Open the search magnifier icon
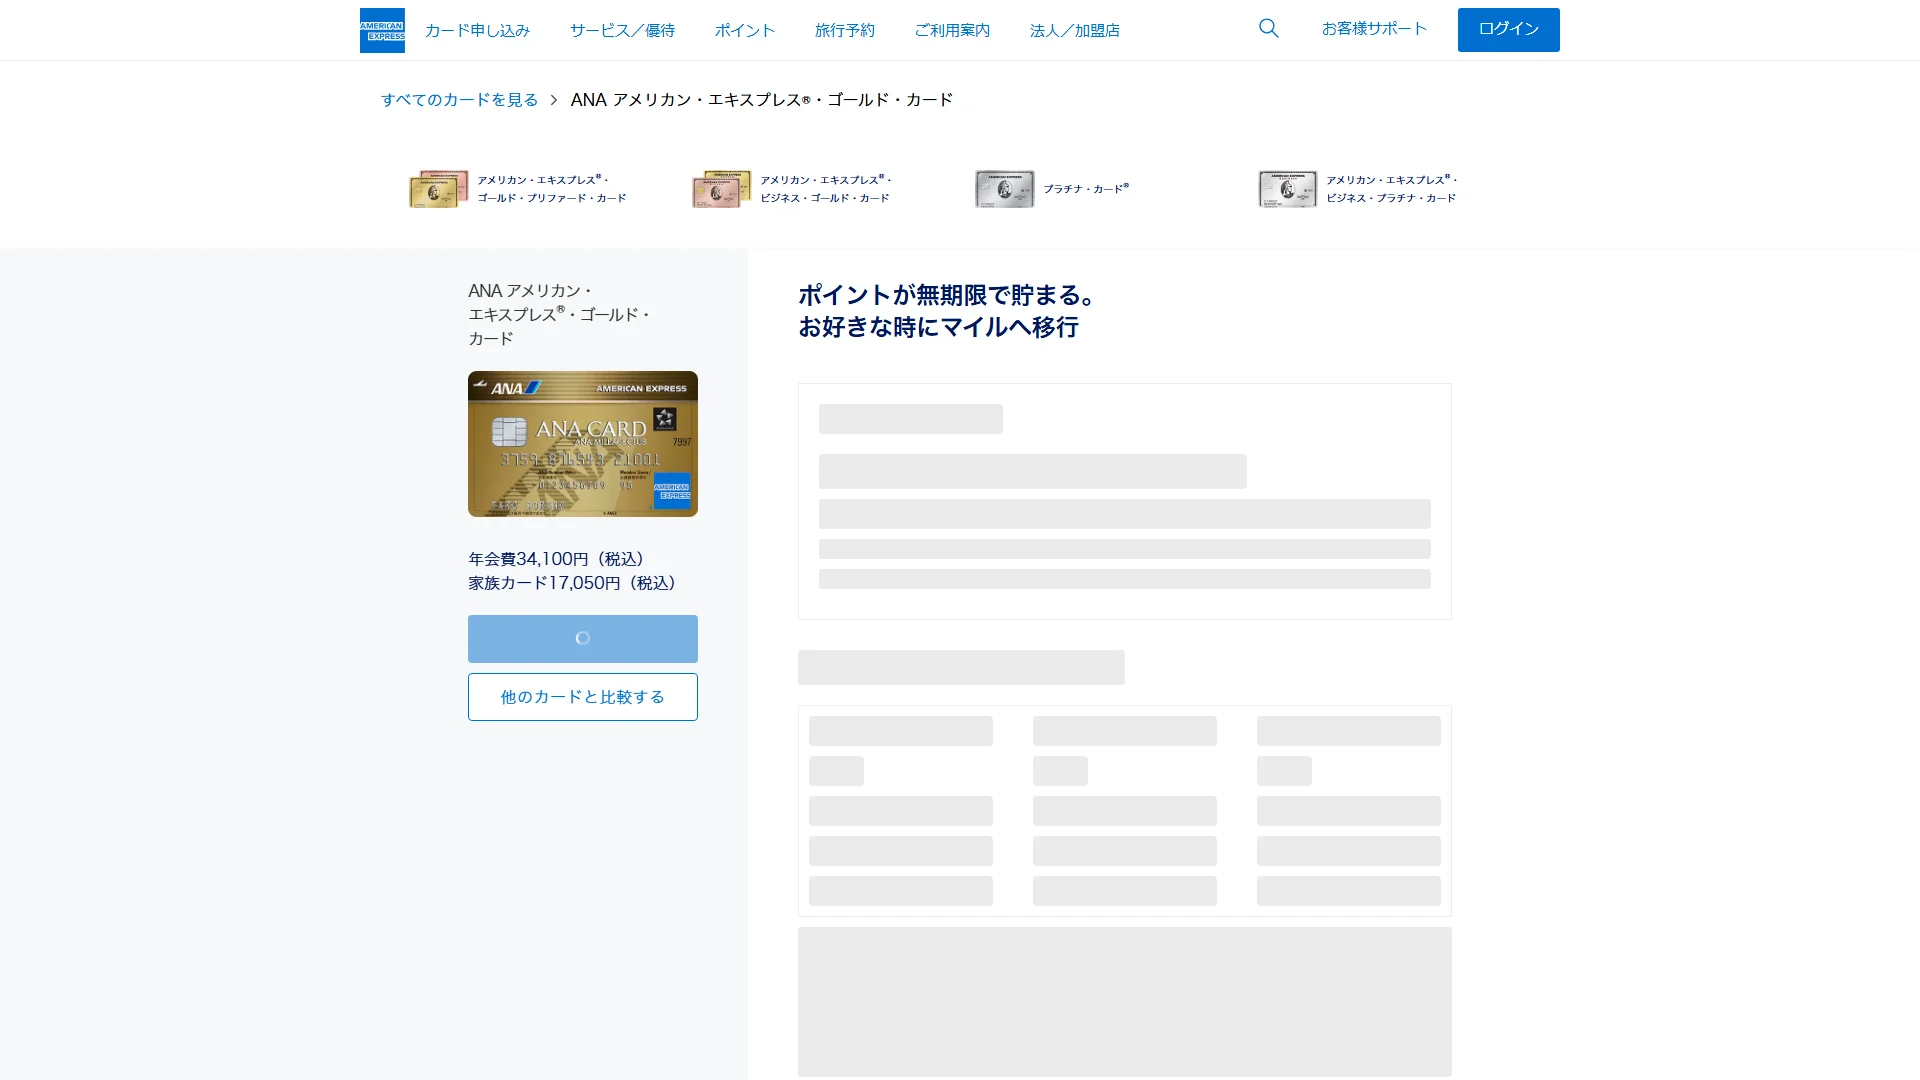The image size is (1920, 1080). (x=1269, y=29)
